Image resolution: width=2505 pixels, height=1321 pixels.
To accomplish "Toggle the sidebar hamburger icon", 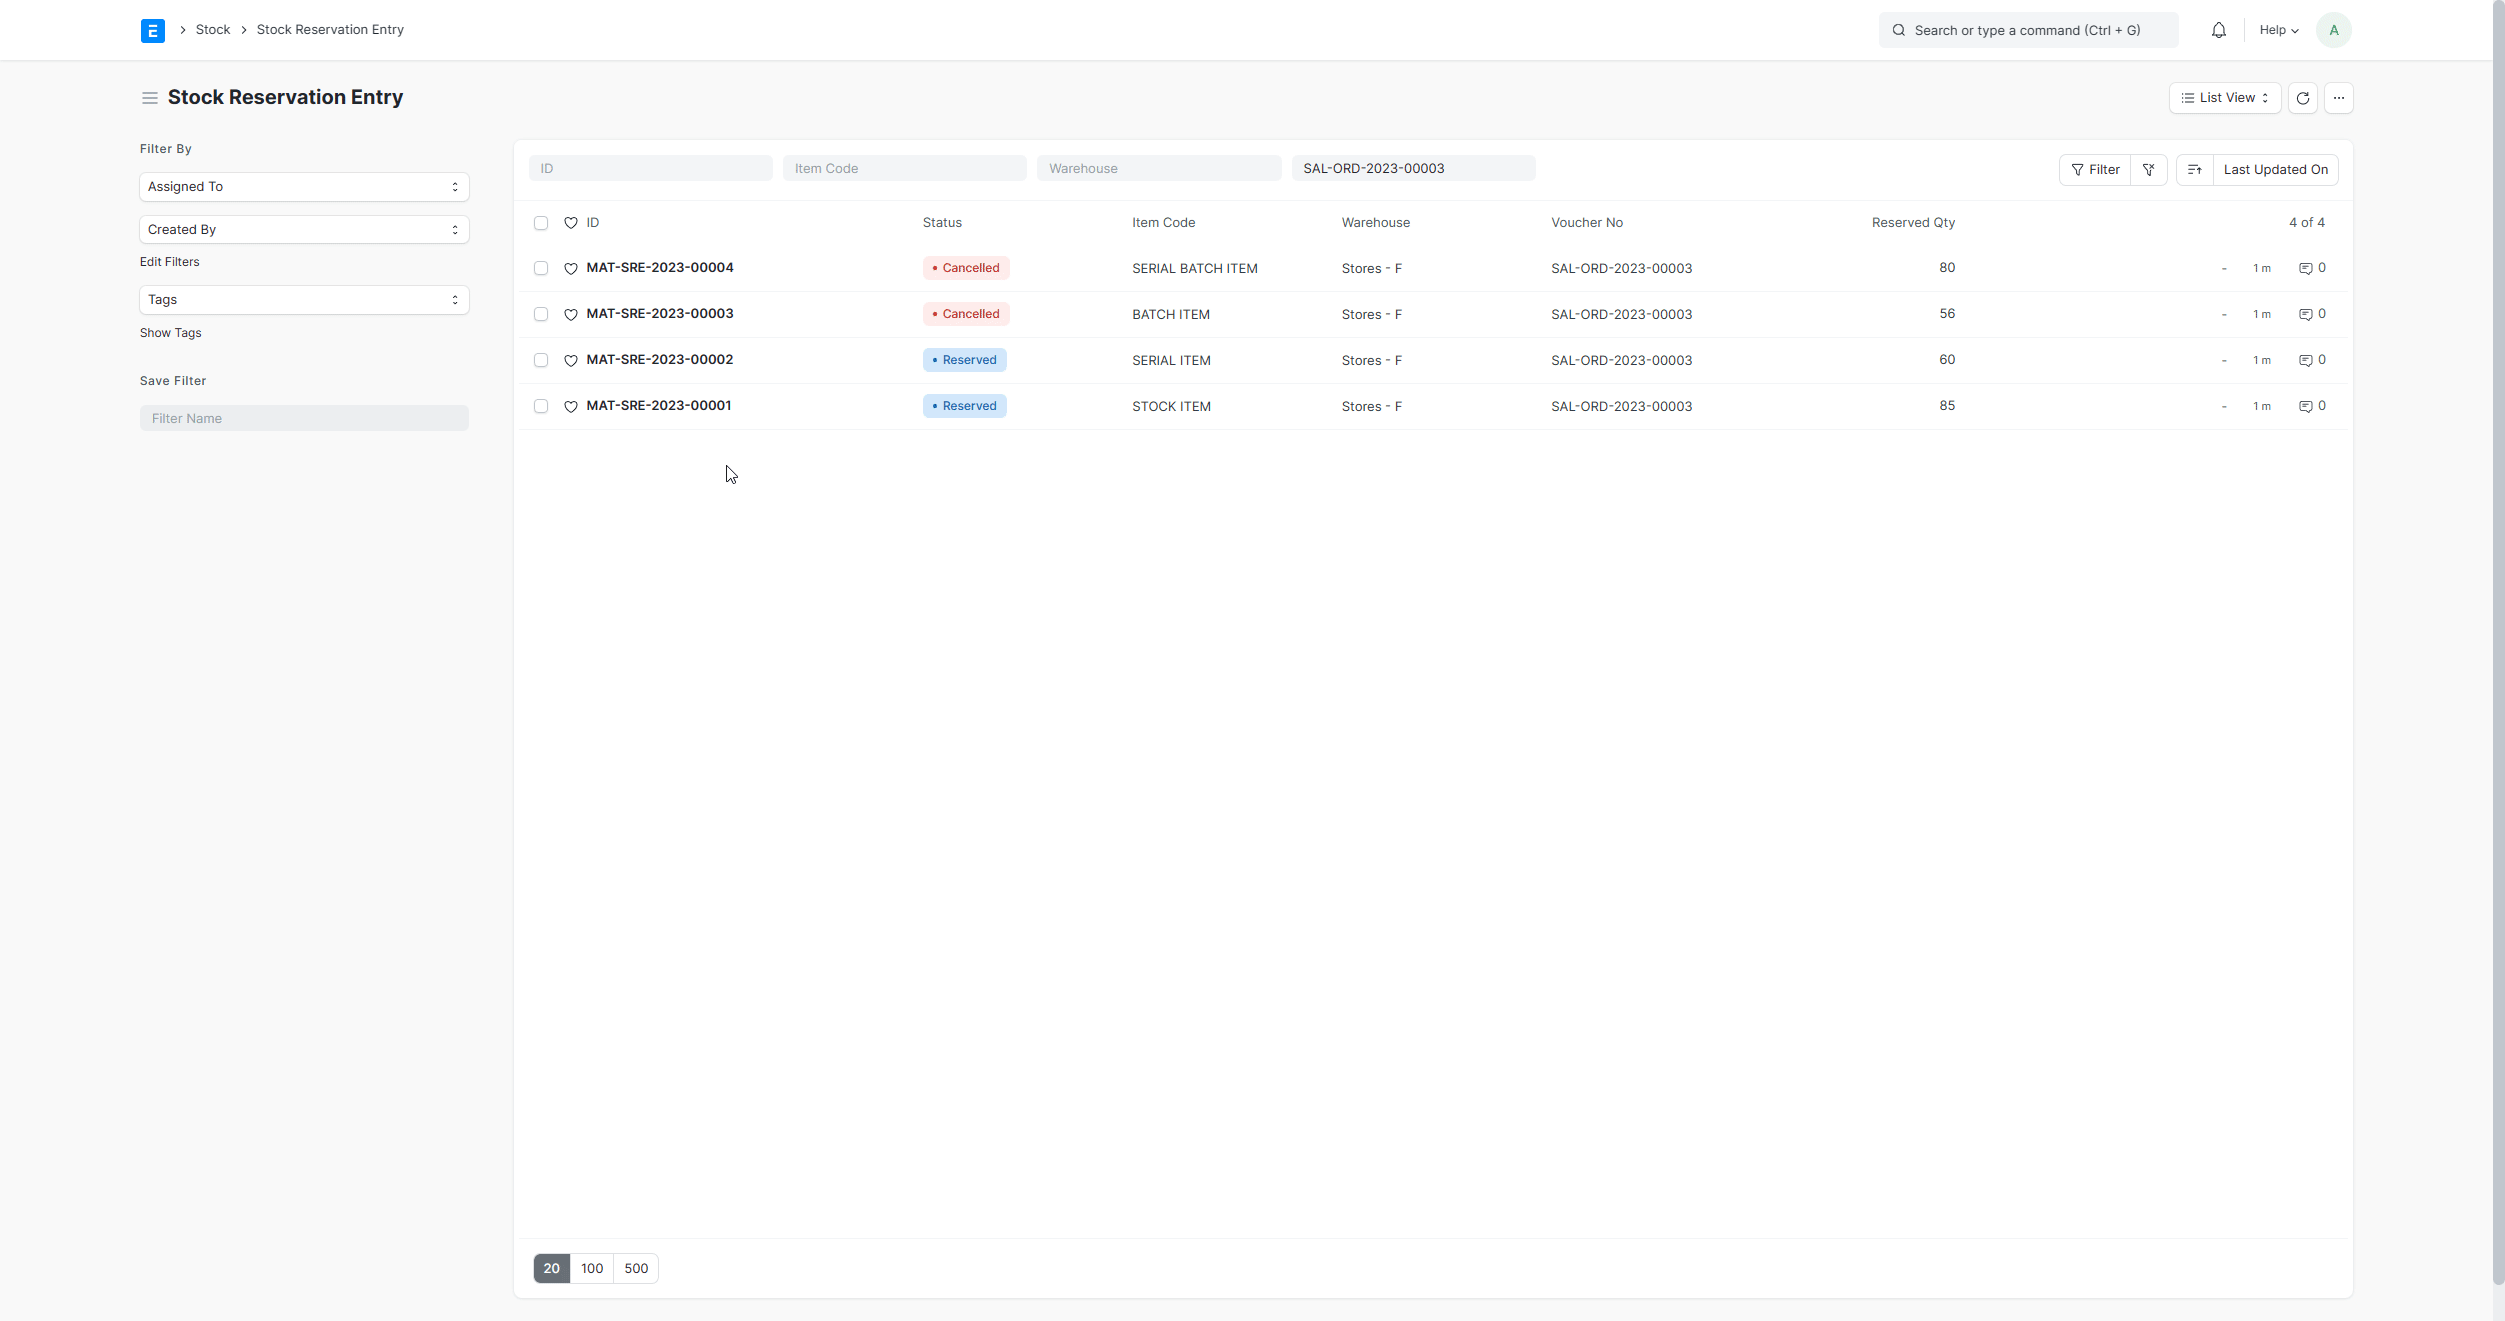I will pos(149,98).
